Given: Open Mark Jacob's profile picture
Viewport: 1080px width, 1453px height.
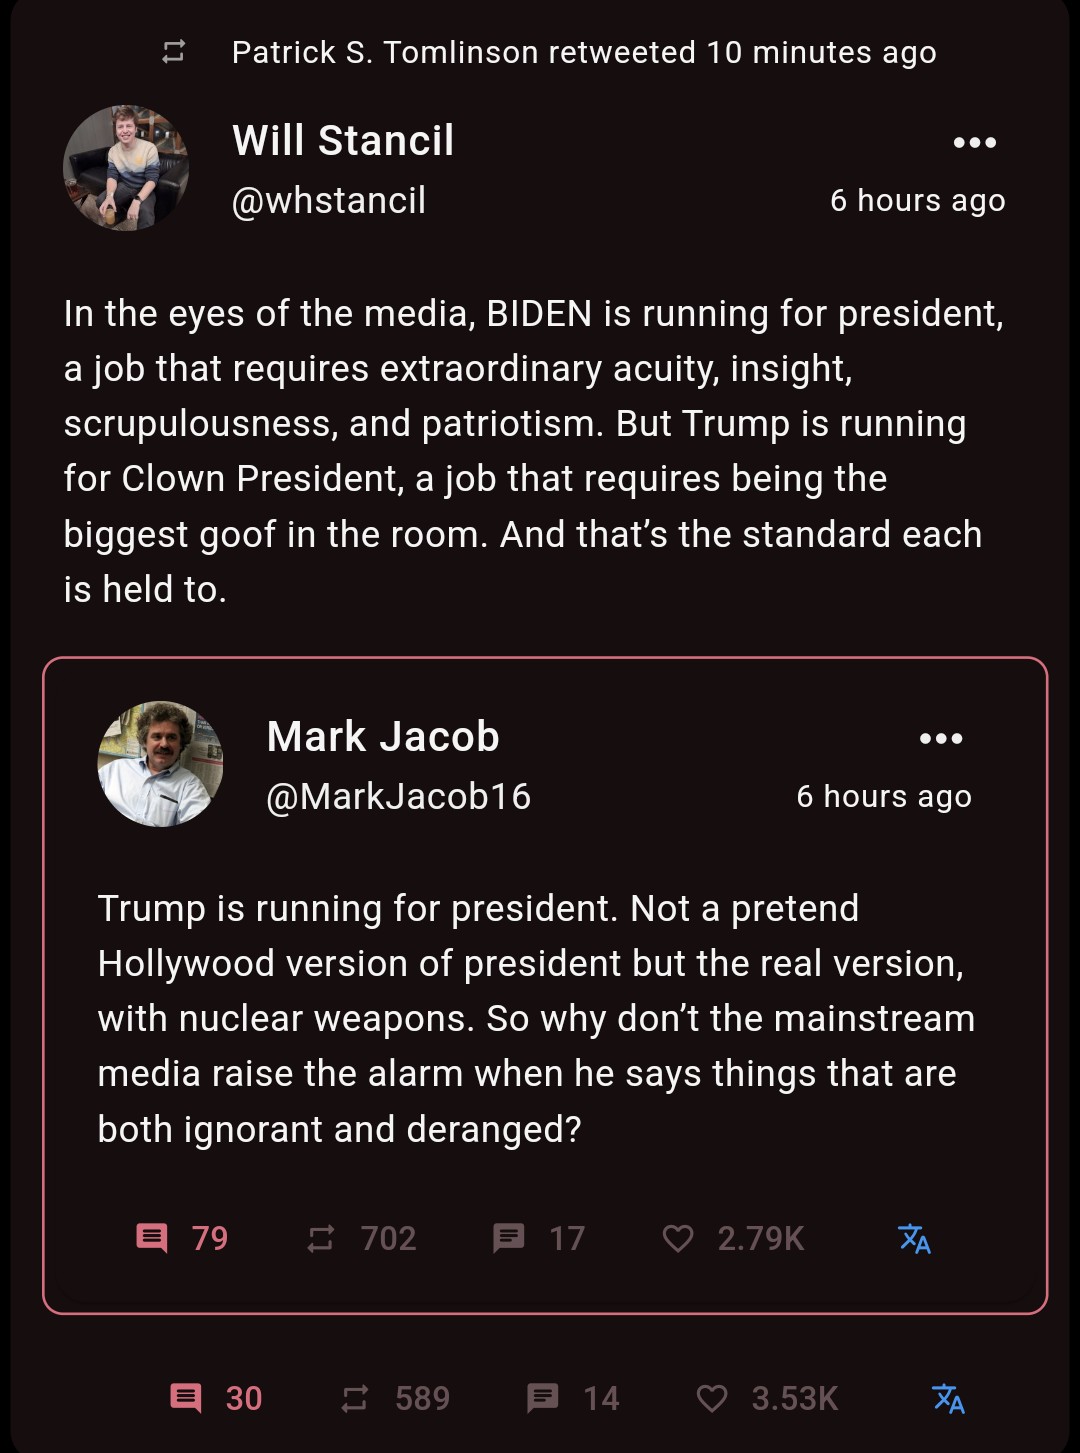Looking at the screenshot, I should click(160, 764).
